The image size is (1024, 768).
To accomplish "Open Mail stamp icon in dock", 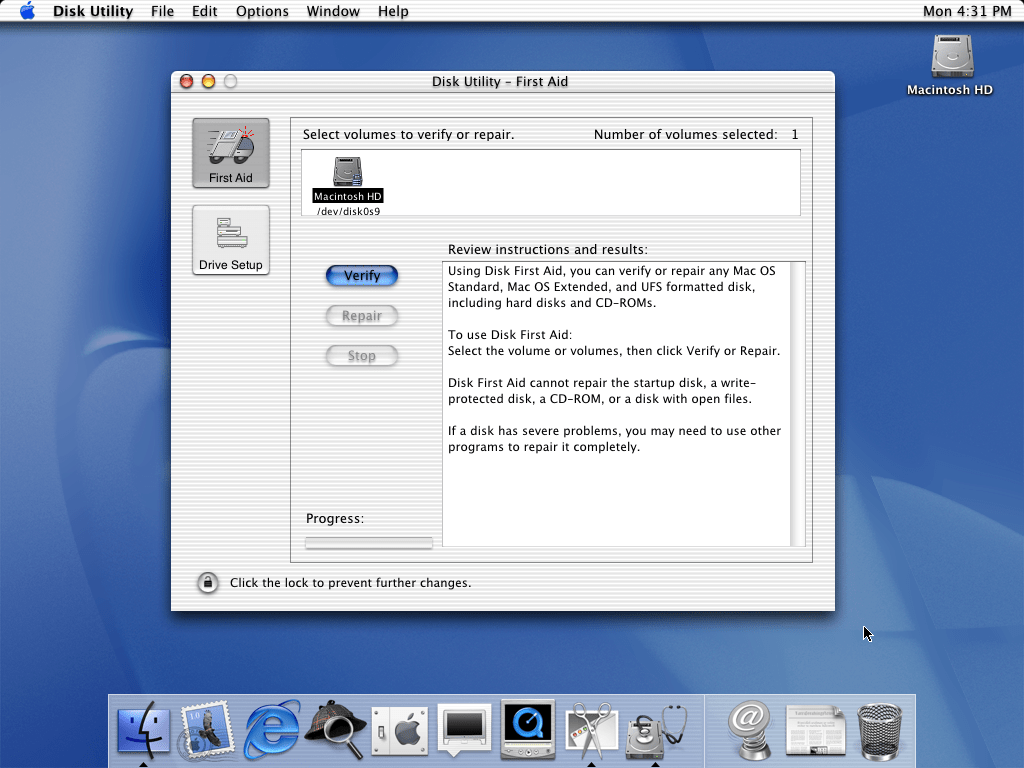I will pos(206,730).
